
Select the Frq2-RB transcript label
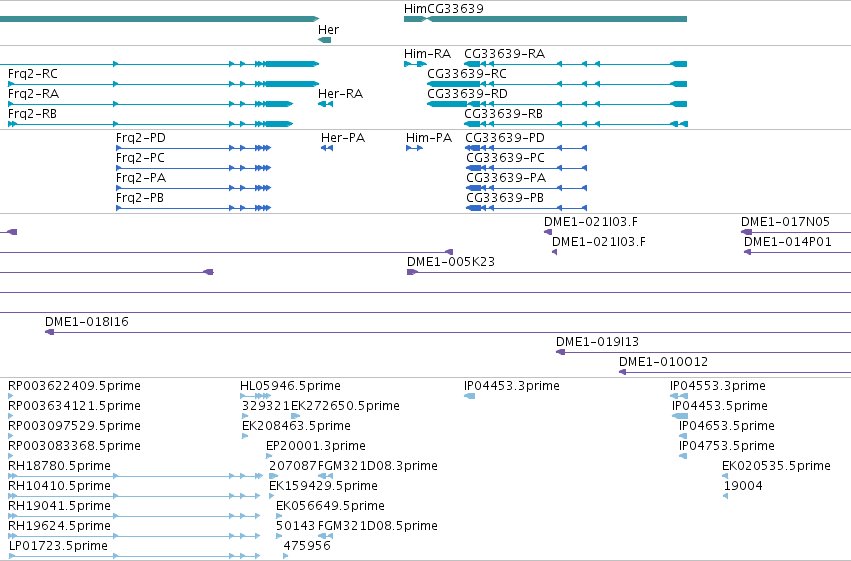pyautogui.click(x=32, y=114)
